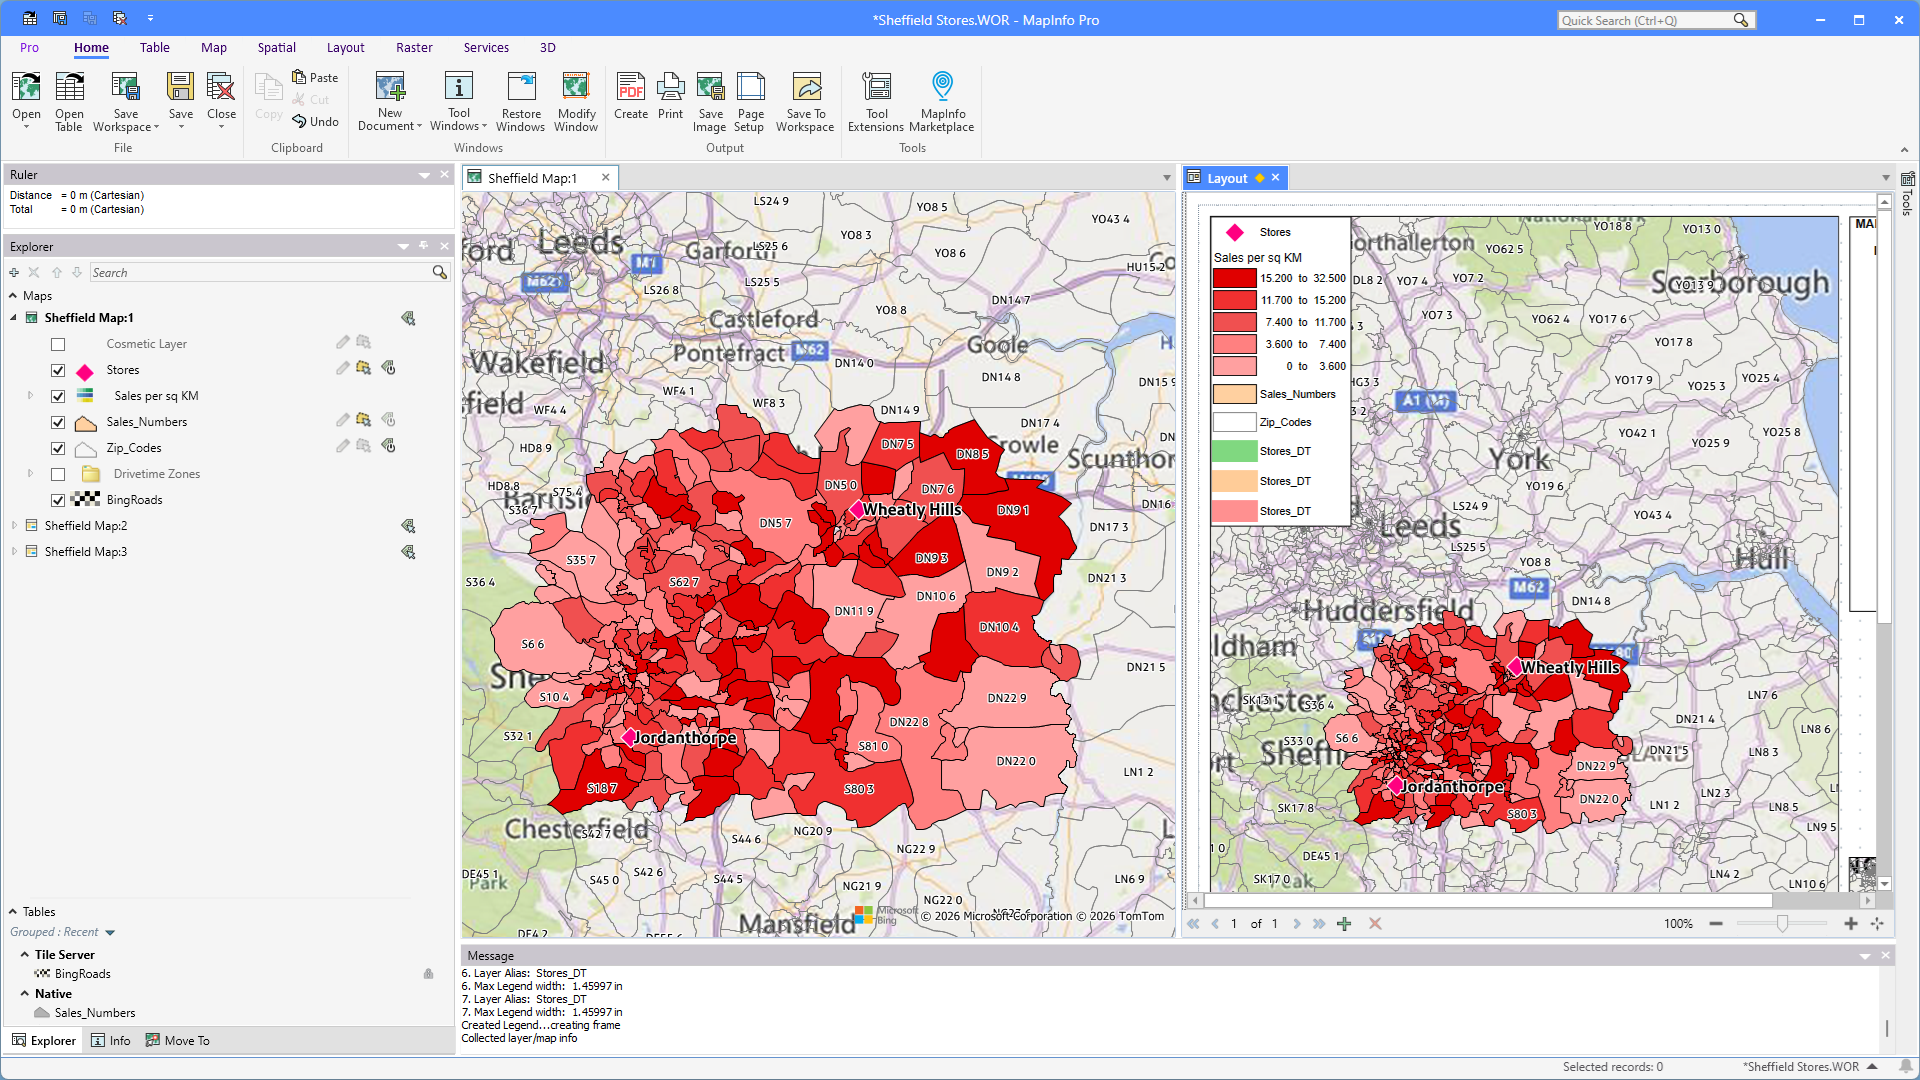The width and height of the screenshot is (1920, 1080).
Task: Enable the Drivetime Zones layer checkbox
Action: tap(58, 474)
